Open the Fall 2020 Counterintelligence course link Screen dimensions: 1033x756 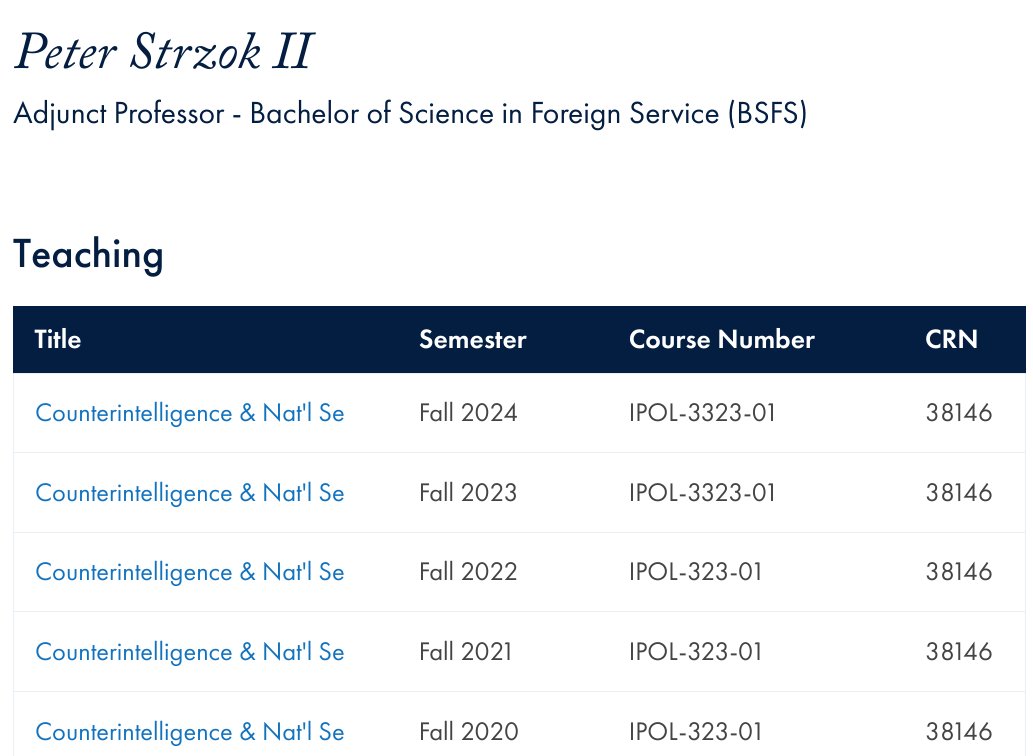pyautogui.click(x=190, y=732)
